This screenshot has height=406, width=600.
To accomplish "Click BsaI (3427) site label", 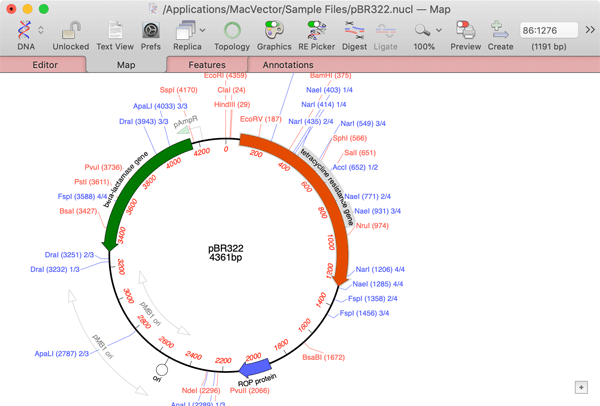I will [78, 211].
